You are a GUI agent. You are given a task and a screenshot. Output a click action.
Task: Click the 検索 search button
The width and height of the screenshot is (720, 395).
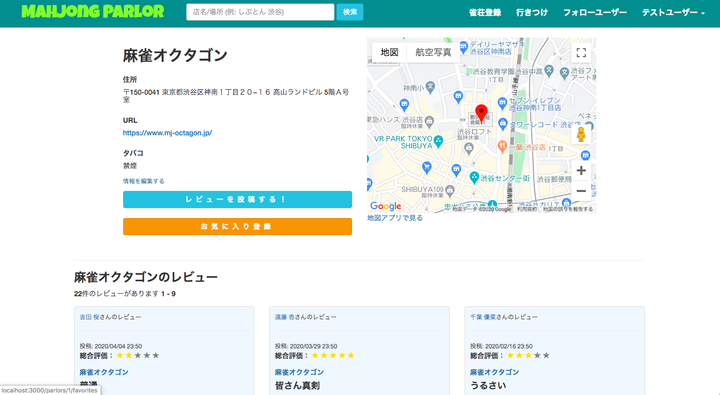coord(350,12)
